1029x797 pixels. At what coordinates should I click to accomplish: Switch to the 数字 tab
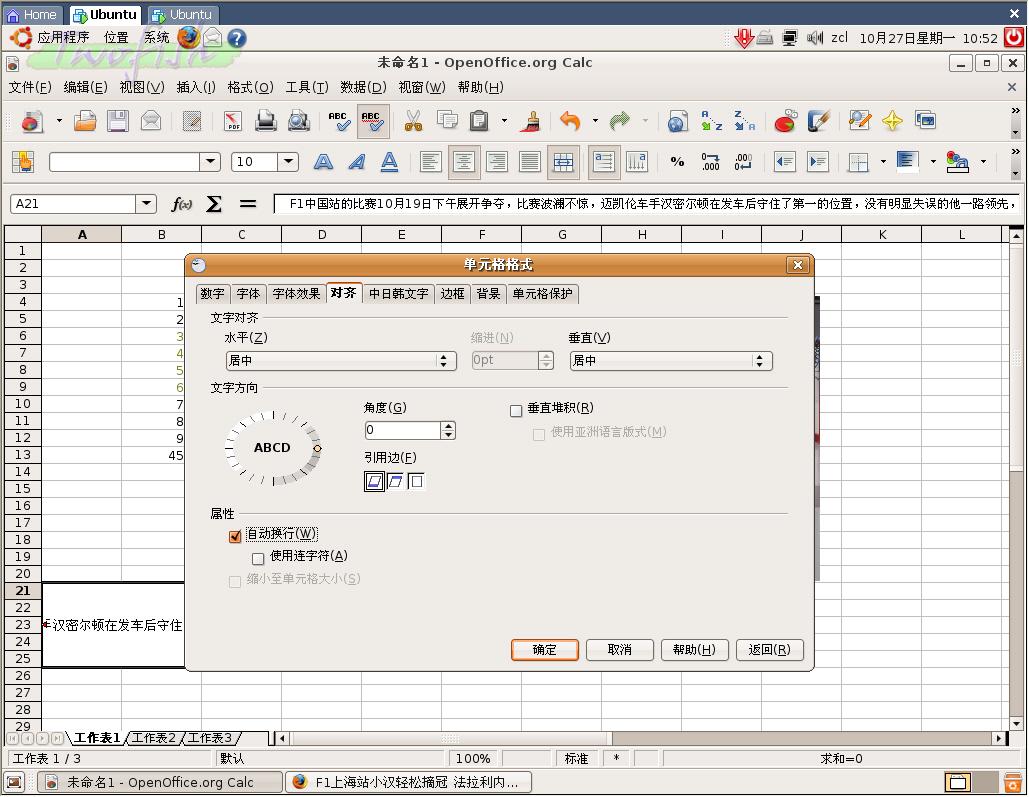212,294
